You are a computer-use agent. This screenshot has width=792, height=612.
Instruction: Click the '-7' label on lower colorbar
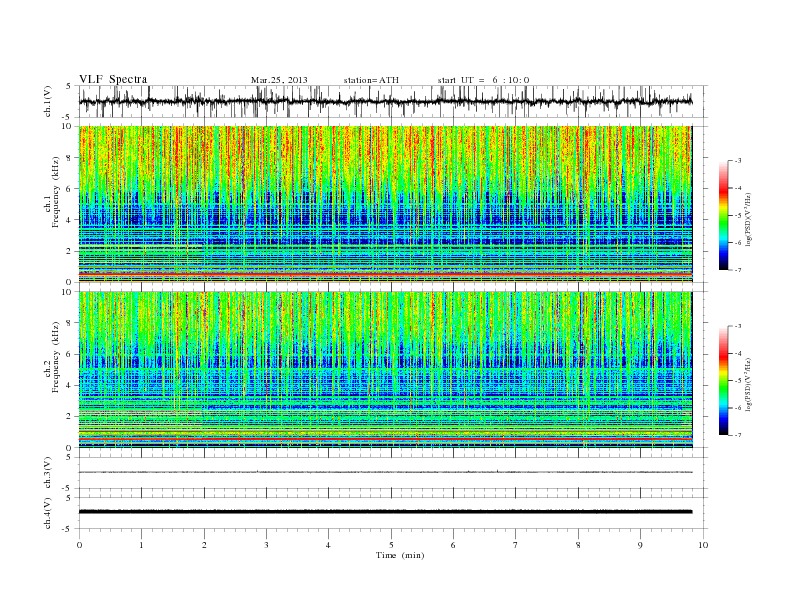point(738,435)
